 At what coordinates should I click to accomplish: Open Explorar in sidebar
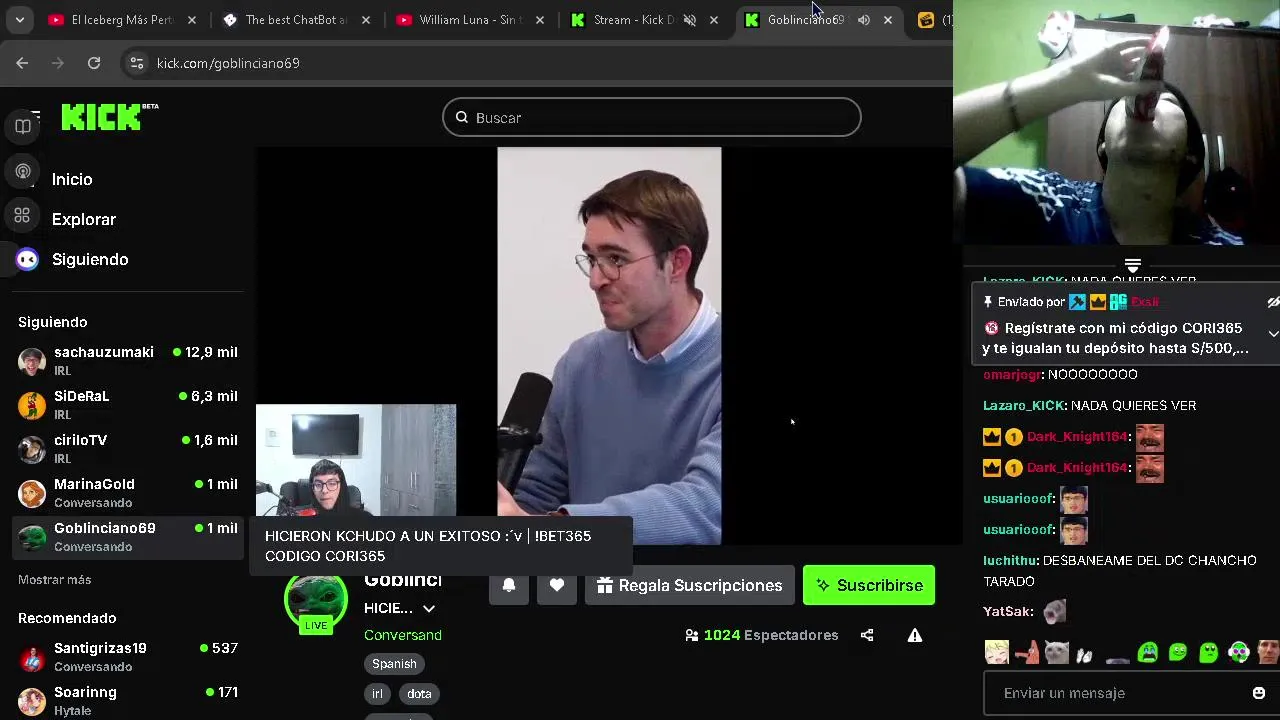(x=84, y=219)
